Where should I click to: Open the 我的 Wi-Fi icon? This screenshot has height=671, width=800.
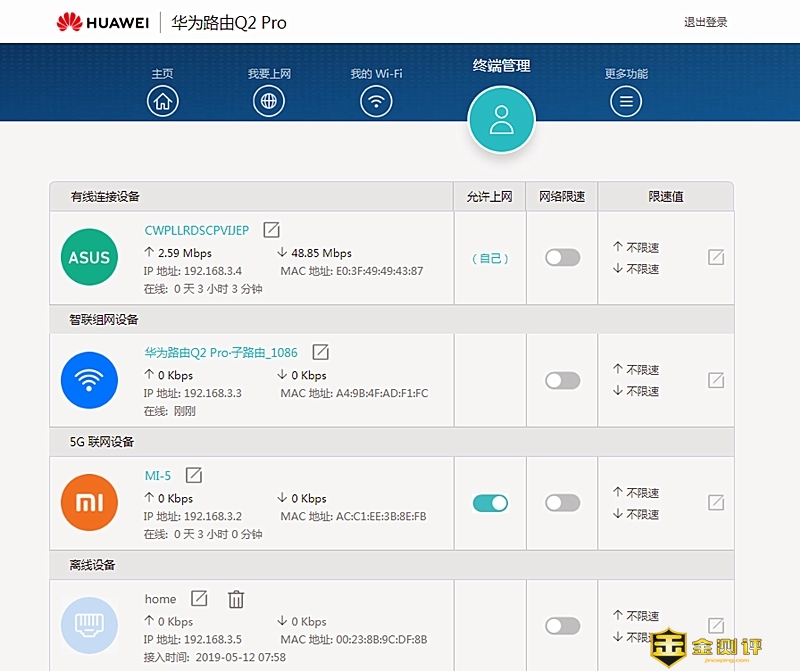pos(375,101)
